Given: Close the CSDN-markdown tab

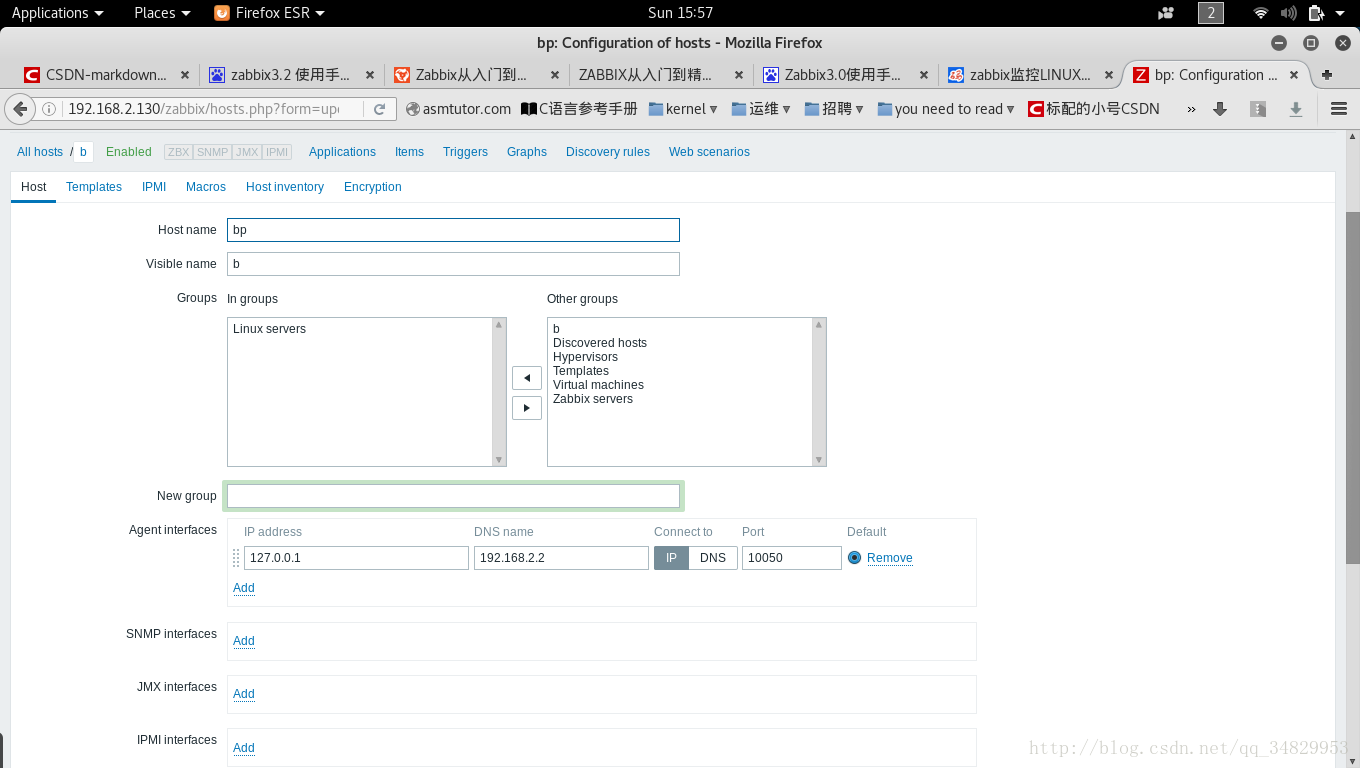Looking at the screenshot, I should [x=185, y=75].
